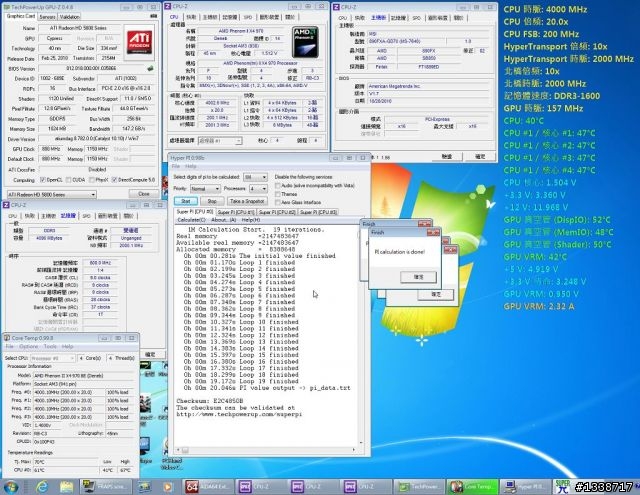Click the confirm button in the dialog behind the front Finish dialog

point(436,295)
